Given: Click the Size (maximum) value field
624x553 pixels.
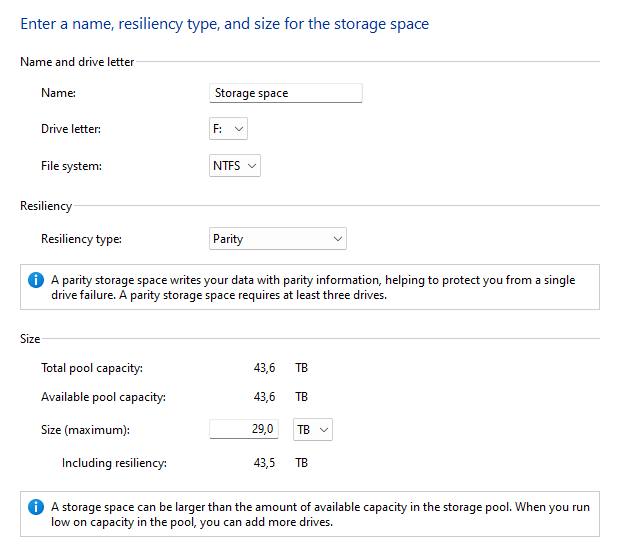Looking at the screenshot, I should tap(244, 429).
